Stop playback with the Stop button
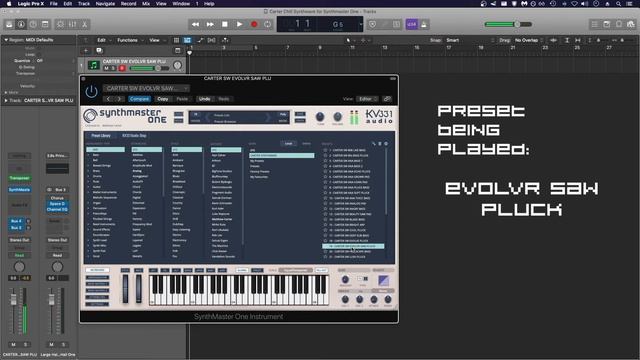 [224, 24]
